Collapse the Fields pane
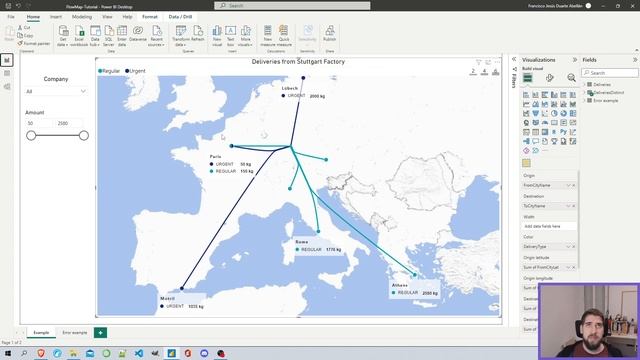The image size is (640, 360). (x=635, y=60)
